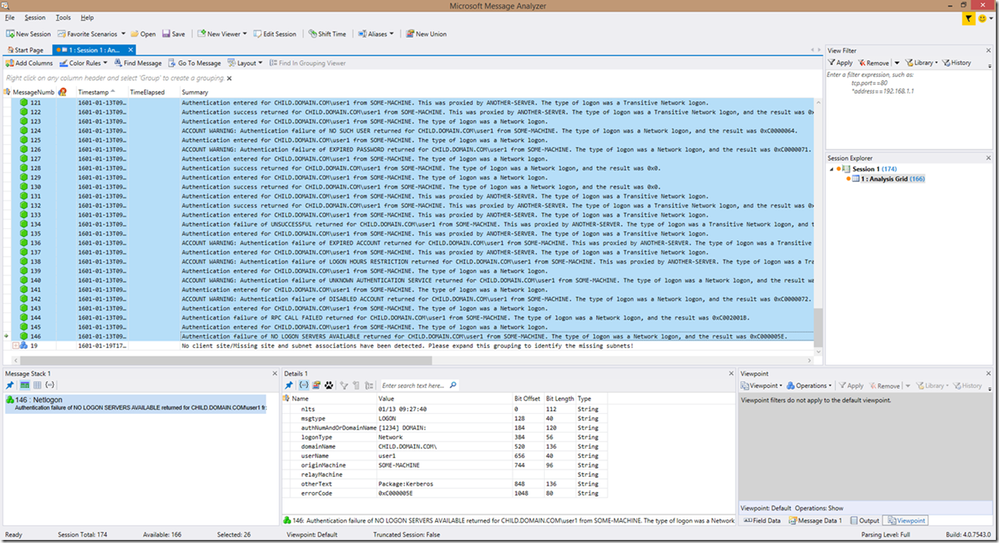Collapse the Session 1 tree node

coord(831,170)
